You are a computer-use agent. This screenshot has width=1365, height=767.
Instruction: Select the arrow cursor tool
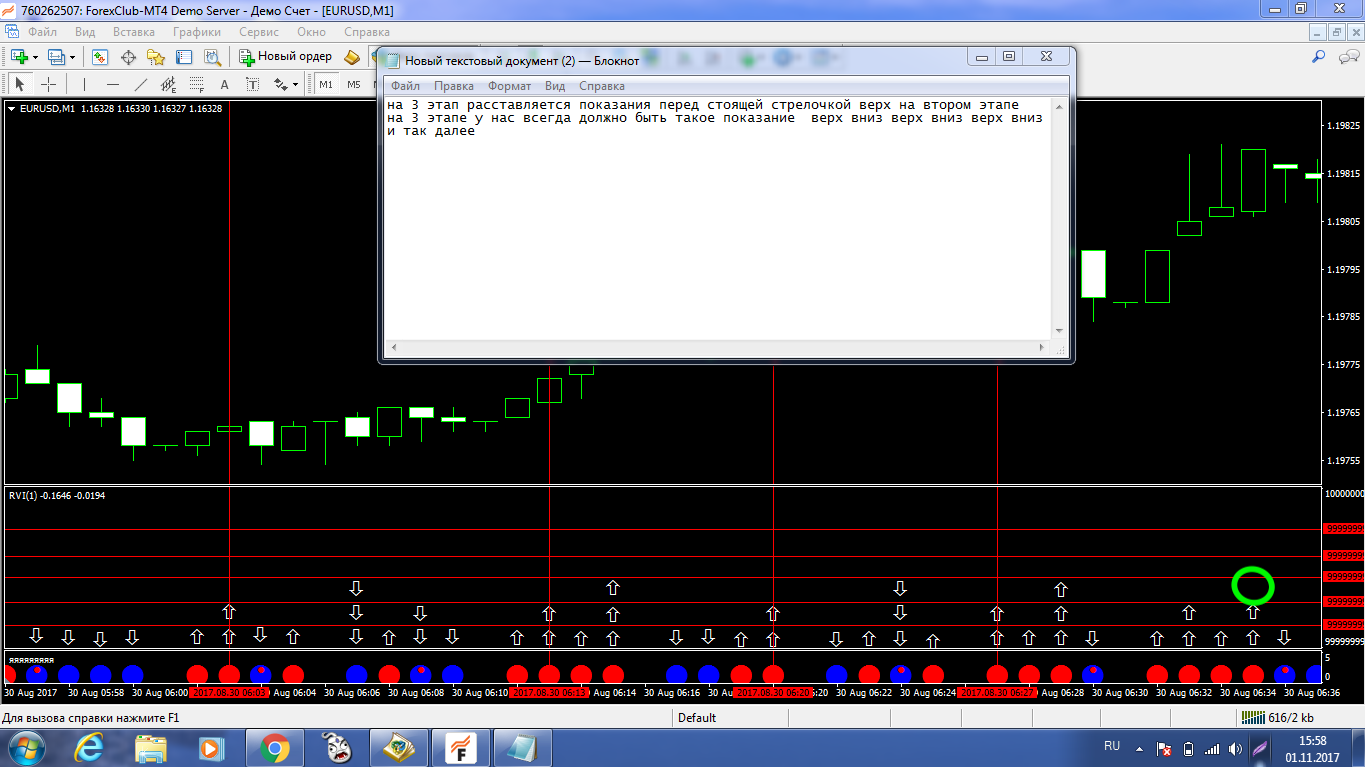click(x=20, y=84)
